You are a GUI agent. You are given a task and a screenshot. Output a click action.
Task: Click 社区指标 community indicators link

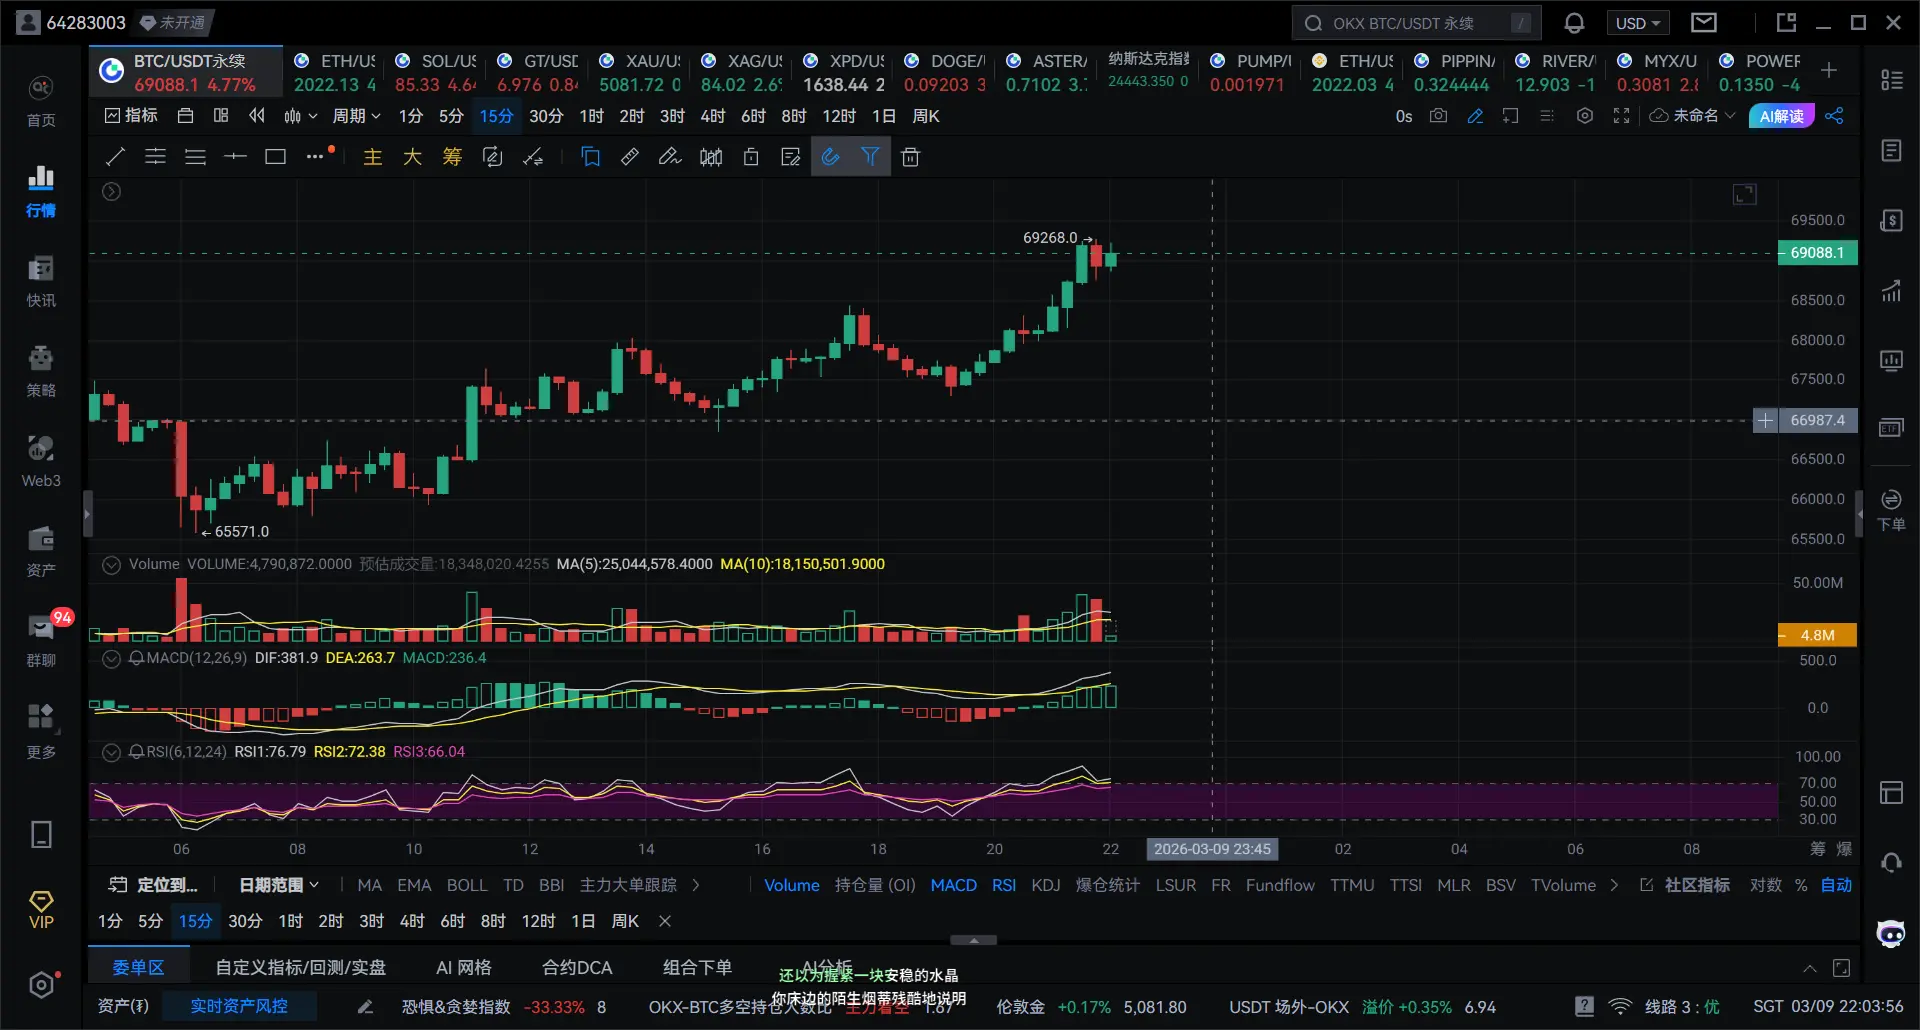(1685, 885)
